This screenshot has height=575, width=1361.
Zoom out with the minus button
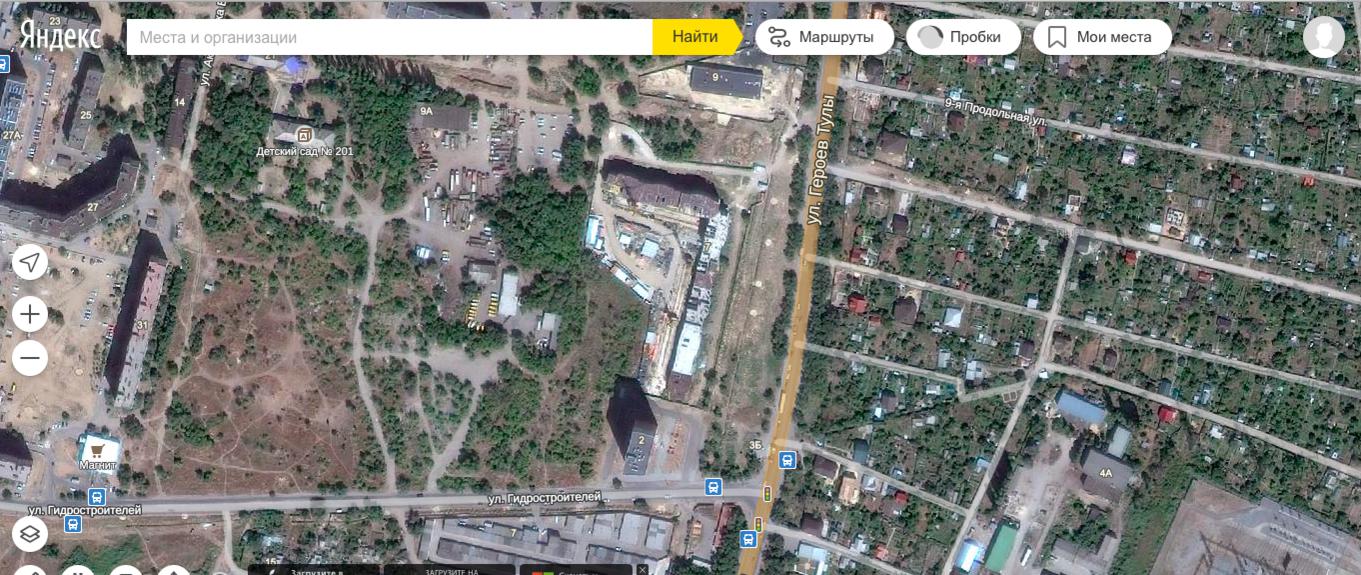tap(30, 357)
